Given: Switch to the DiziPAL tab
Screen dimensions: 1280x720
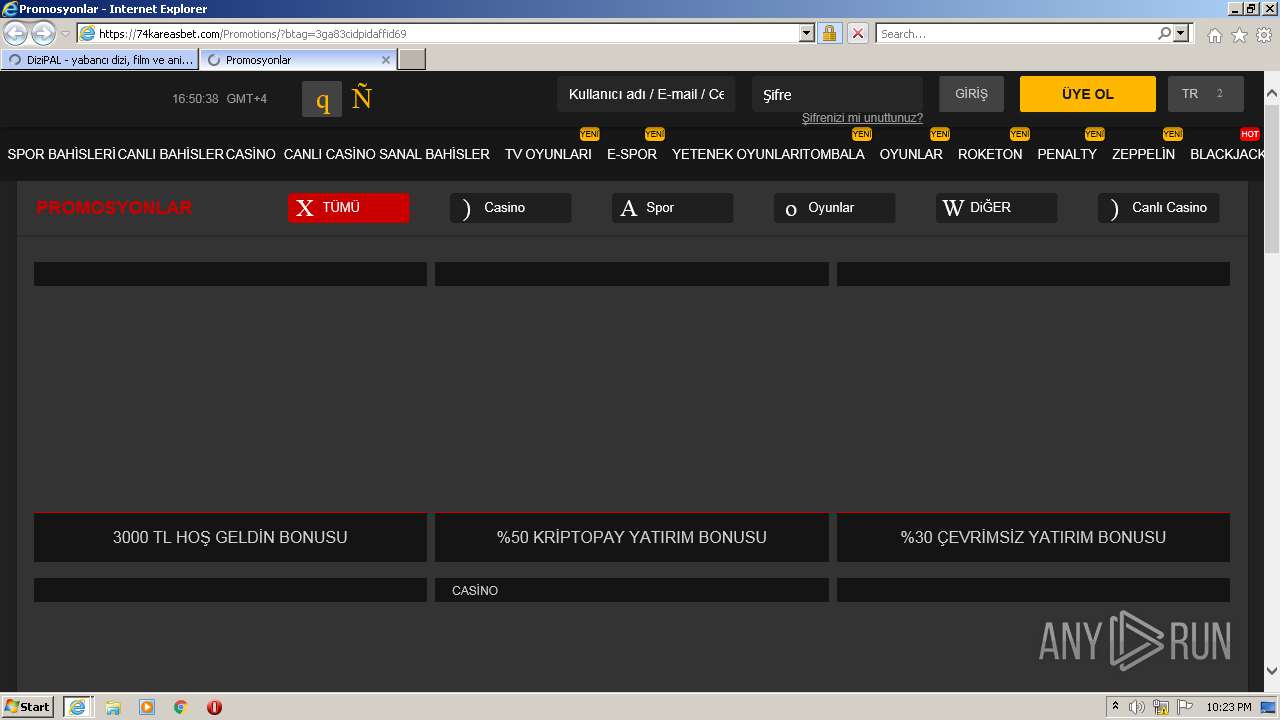Looking at the screenshot, I should click(100, 60).
